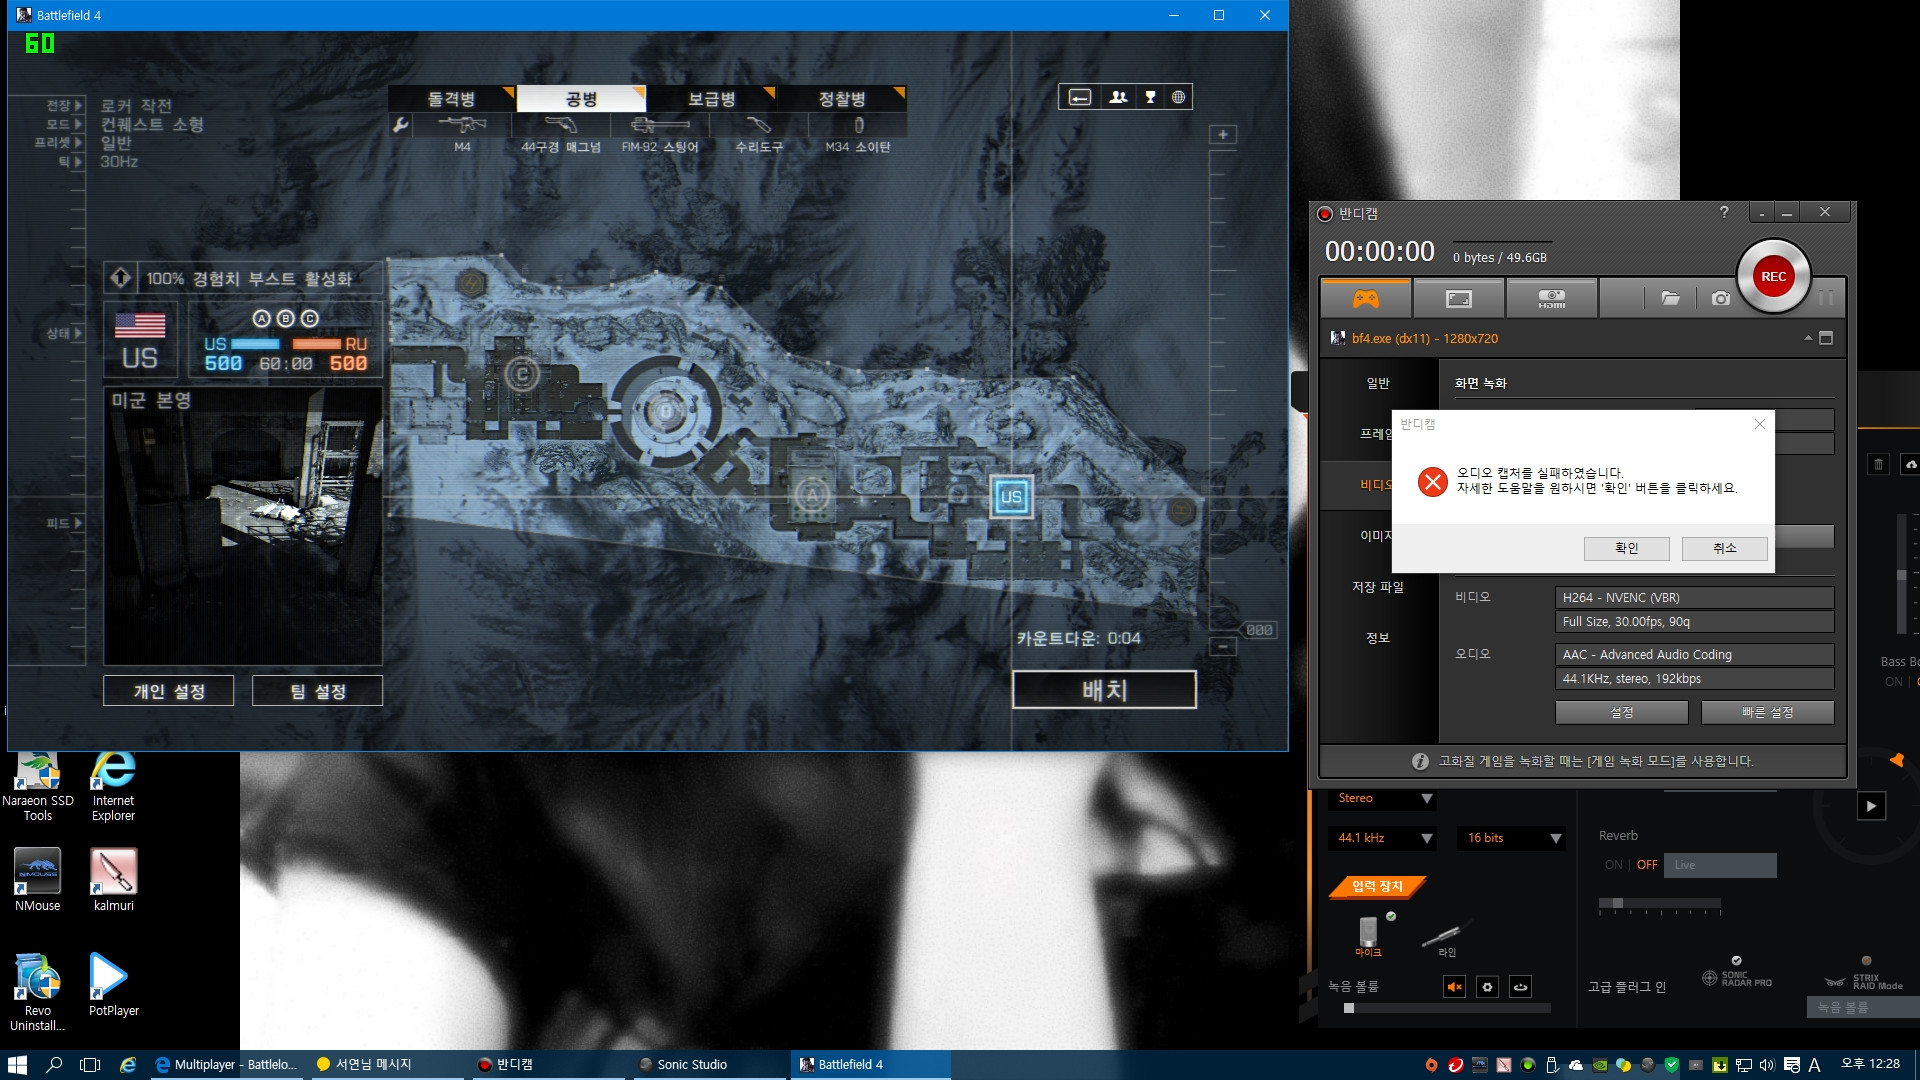
Task: Toggle Sonic Radar Pro plugin checkbox
Action: [1736, 960]
